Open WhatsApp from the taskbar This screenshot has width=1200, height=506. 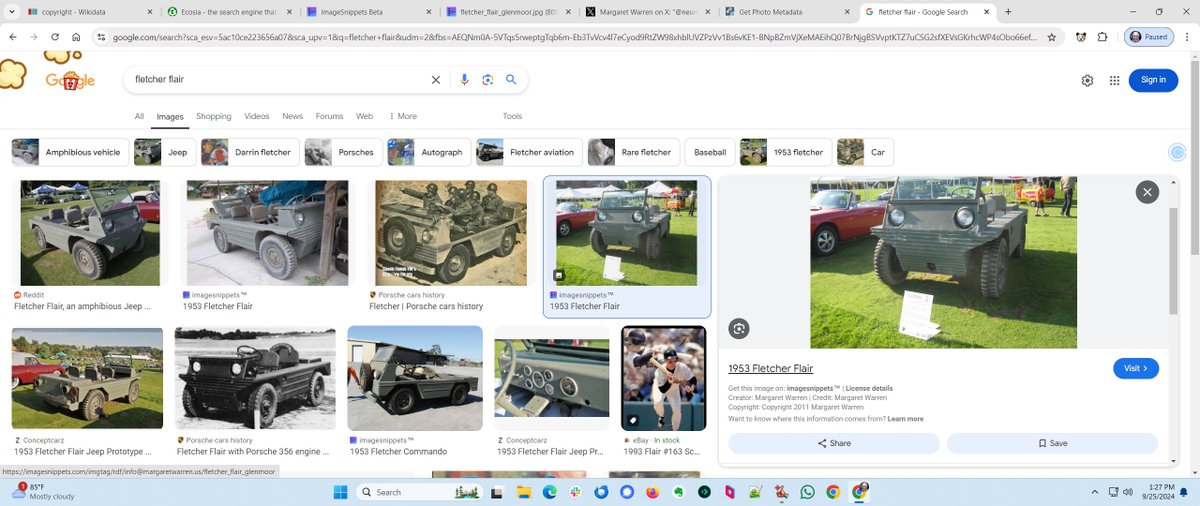click(x=807, y=492)
